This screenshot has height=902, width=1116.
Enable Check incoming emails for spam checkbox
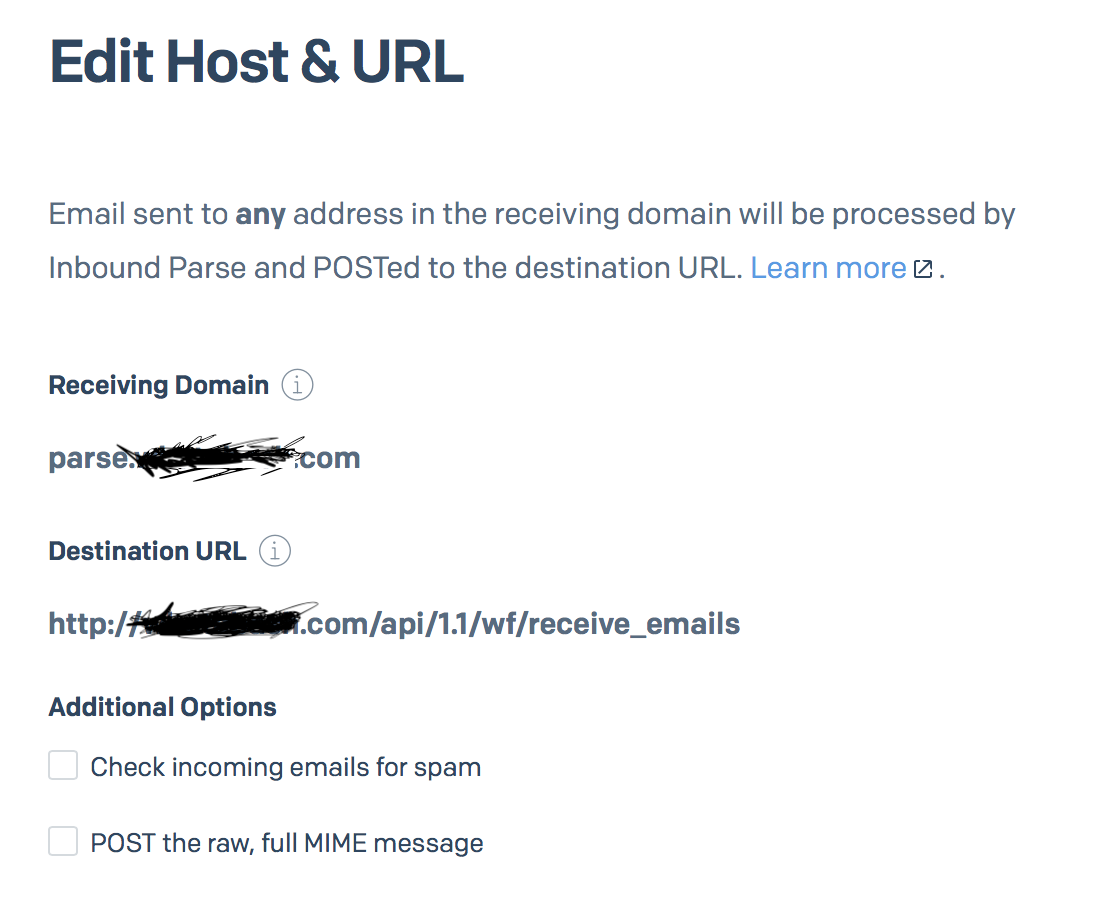tap(63, 767)
